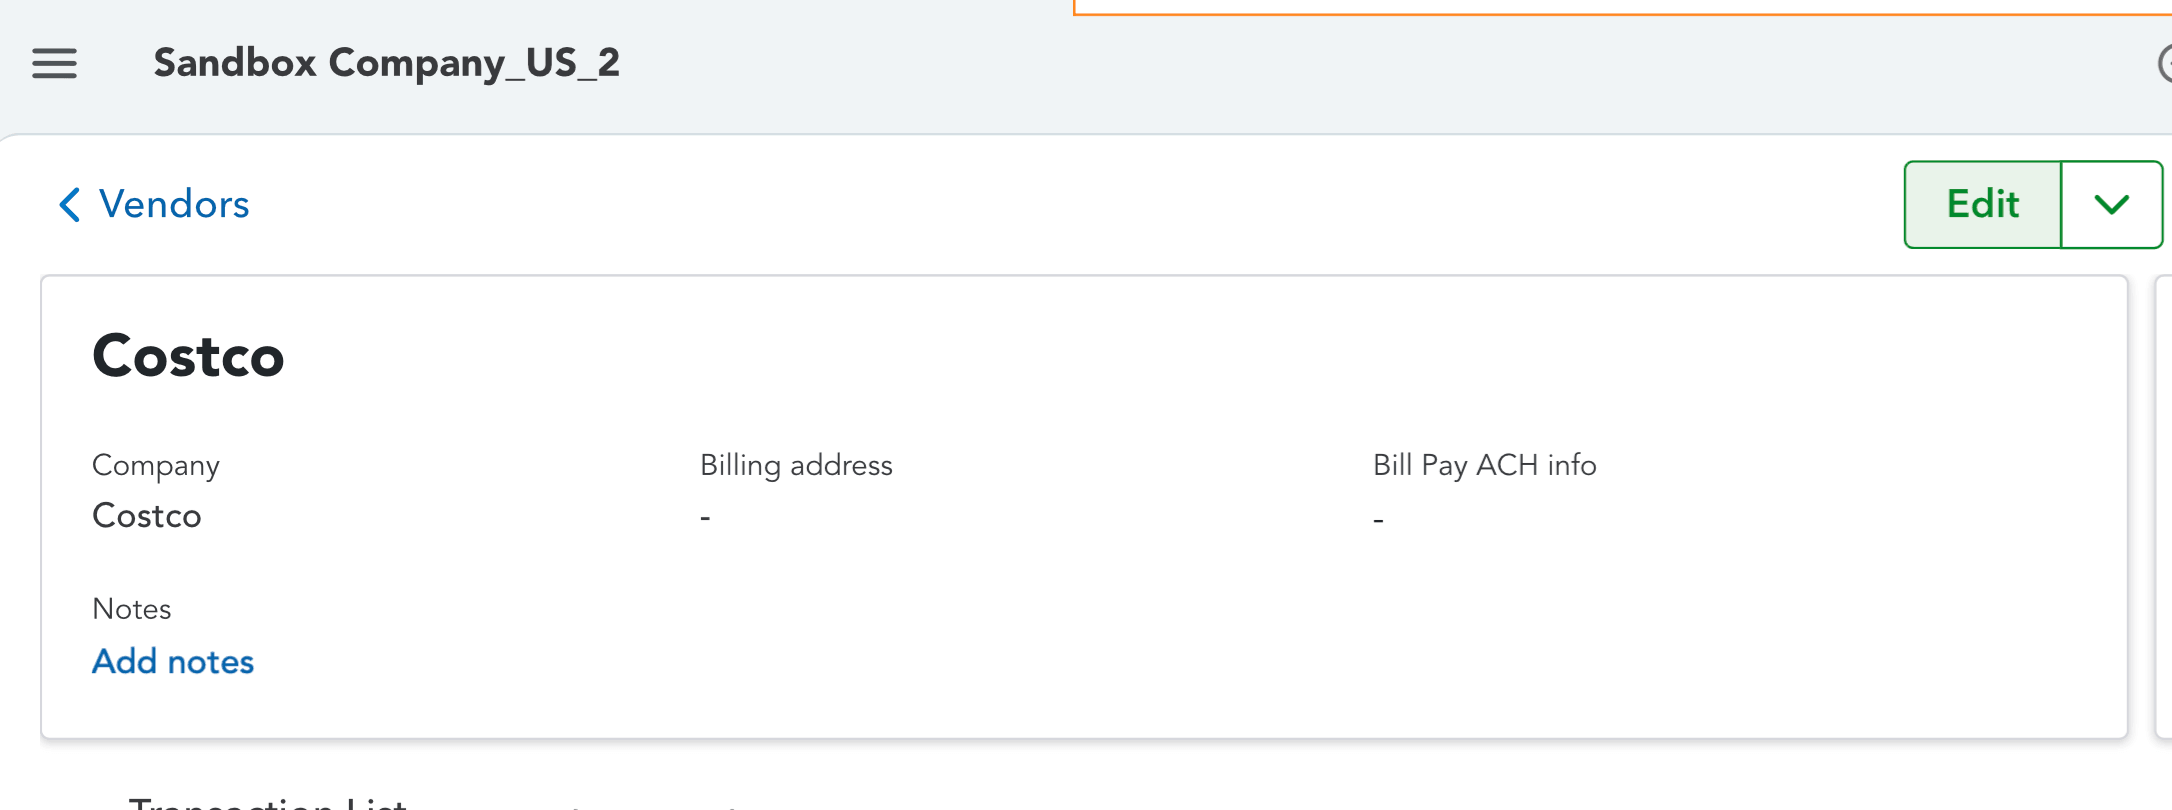Edit the Costco vendor details
Viewport: 2172px width, 810px height.
pyautogui.click(x=1981, y=204)
